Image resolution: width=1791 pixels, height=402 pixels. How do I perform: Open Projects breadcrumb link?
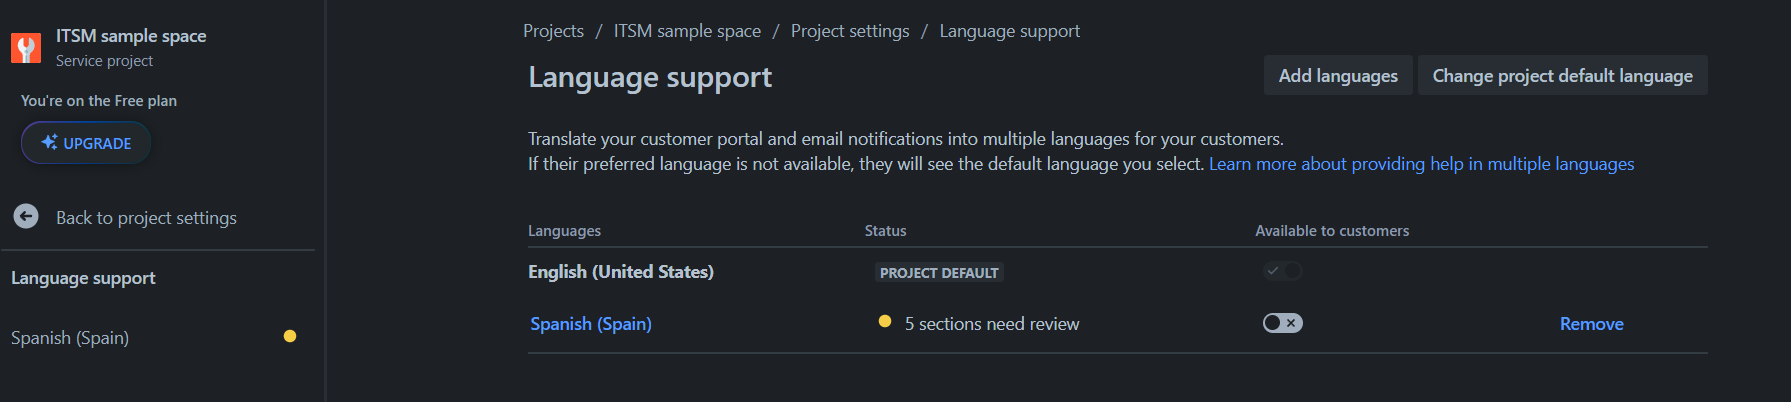tap(553, 31)
